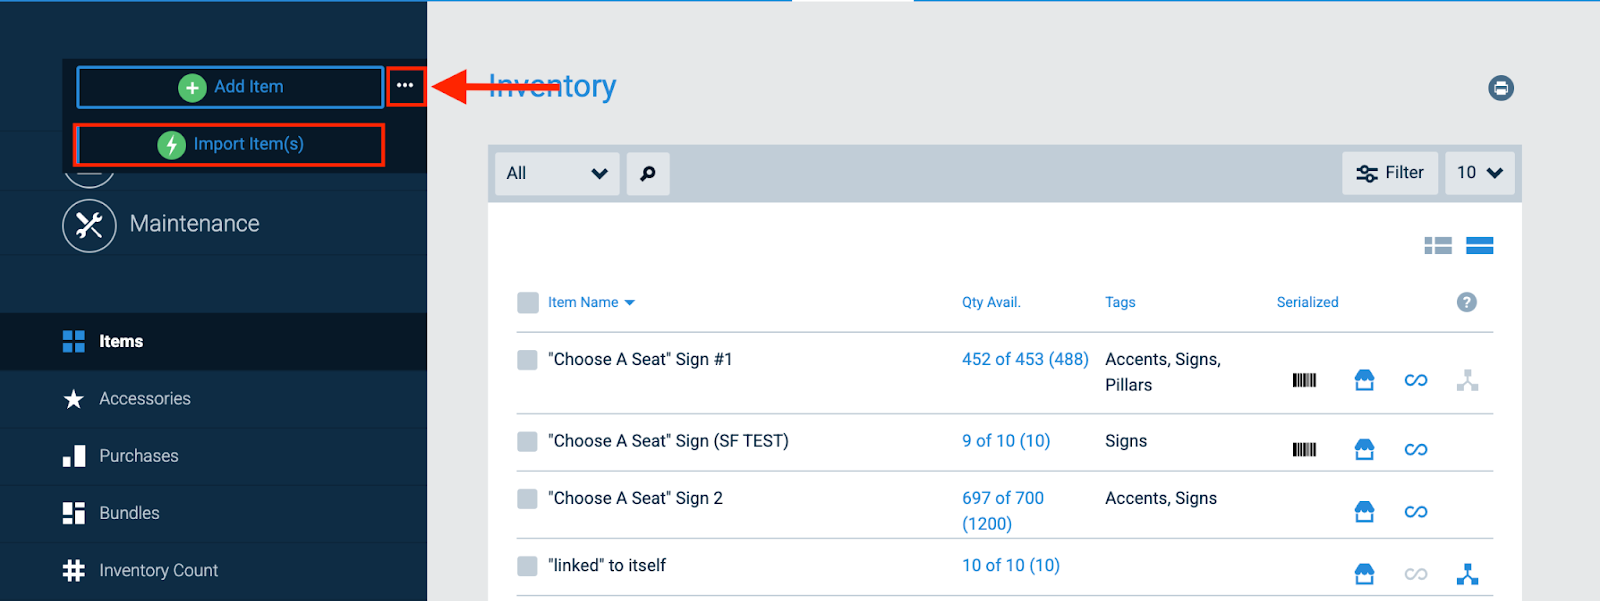The width and height of the screenshot is (1600, 601).
Task: Open Maintenance using the wrench icon
Action: tap(89, 224)
